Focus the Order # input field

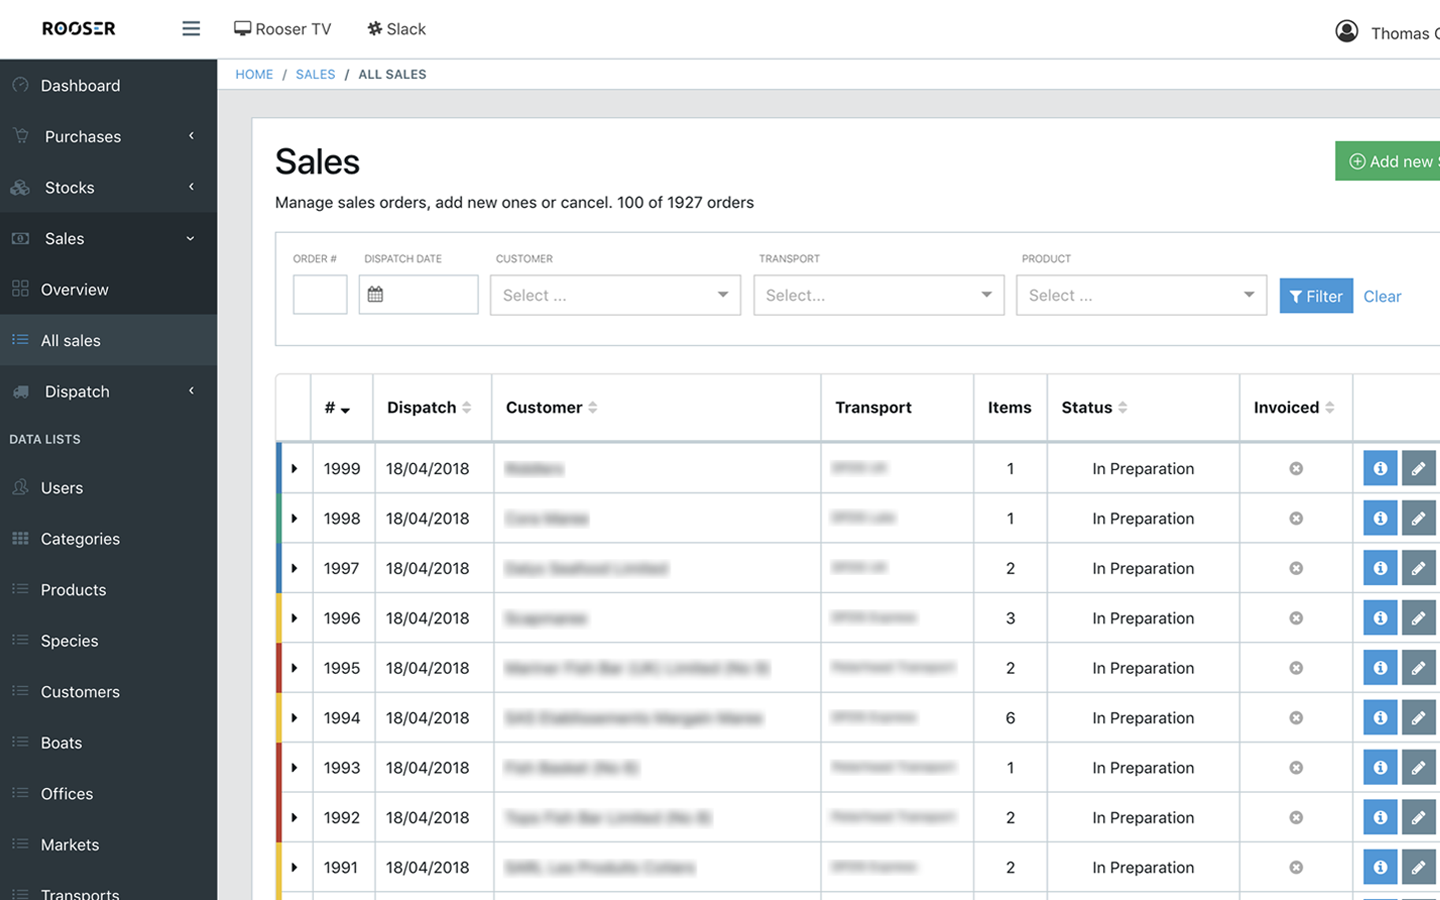pos(320,295)
